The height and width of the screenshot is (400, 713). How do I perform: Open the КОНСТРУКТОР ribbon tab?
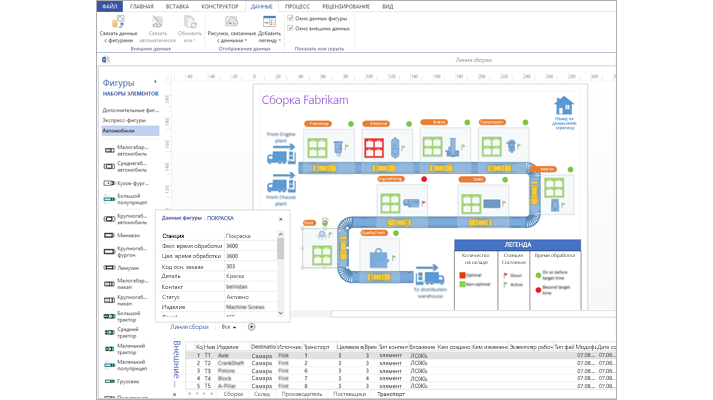220,6
